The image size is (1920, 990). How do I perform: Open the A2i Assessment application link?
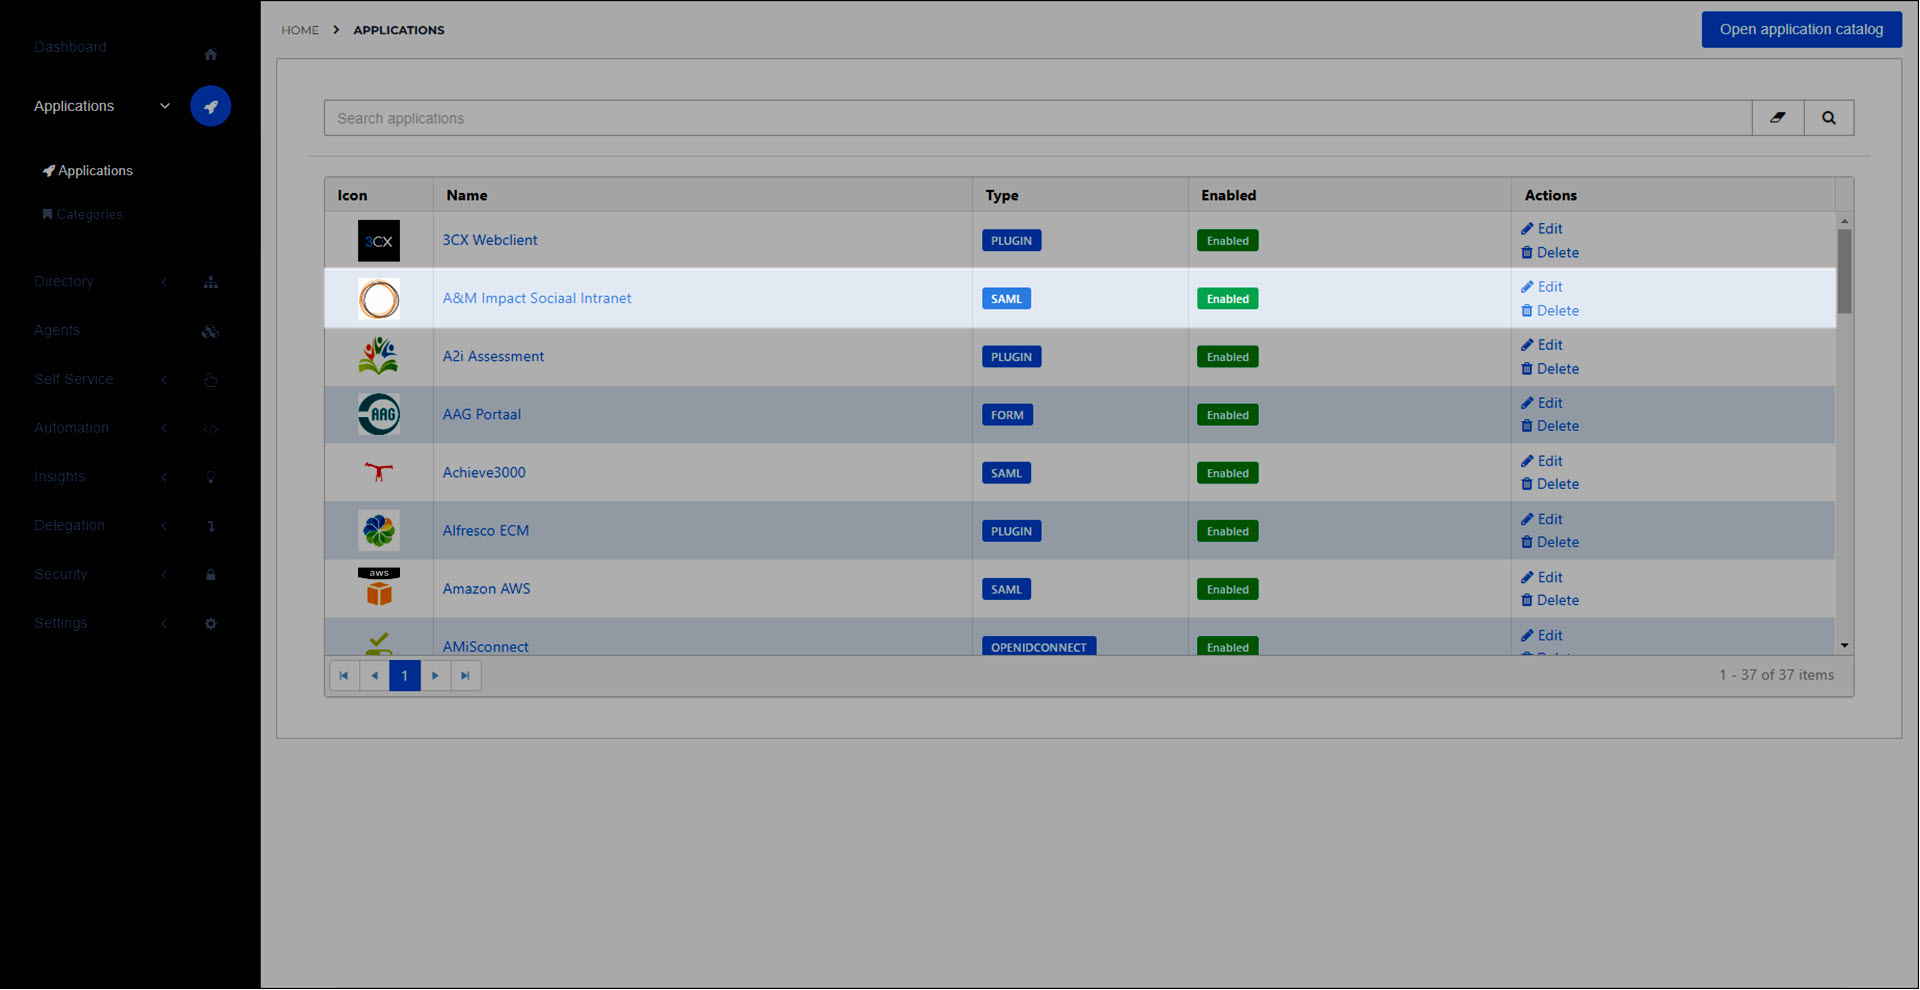[x=494, y=356]
